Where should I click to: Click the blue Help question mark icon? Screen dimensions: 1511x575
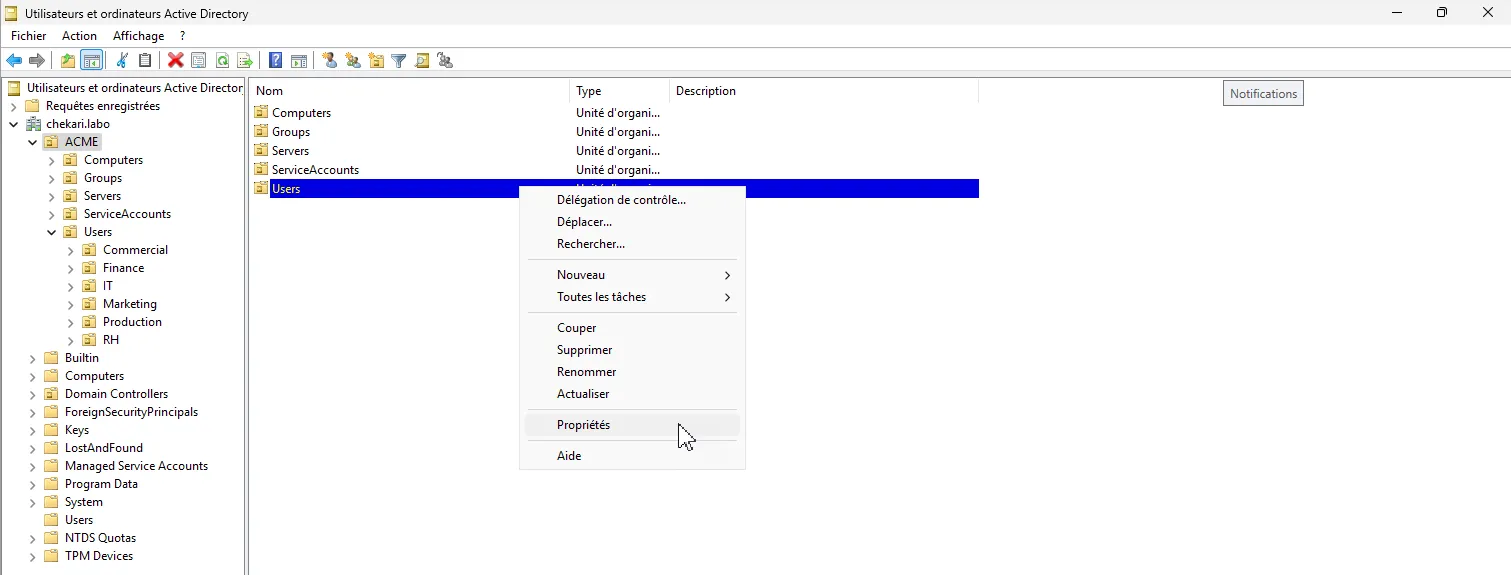275,61
